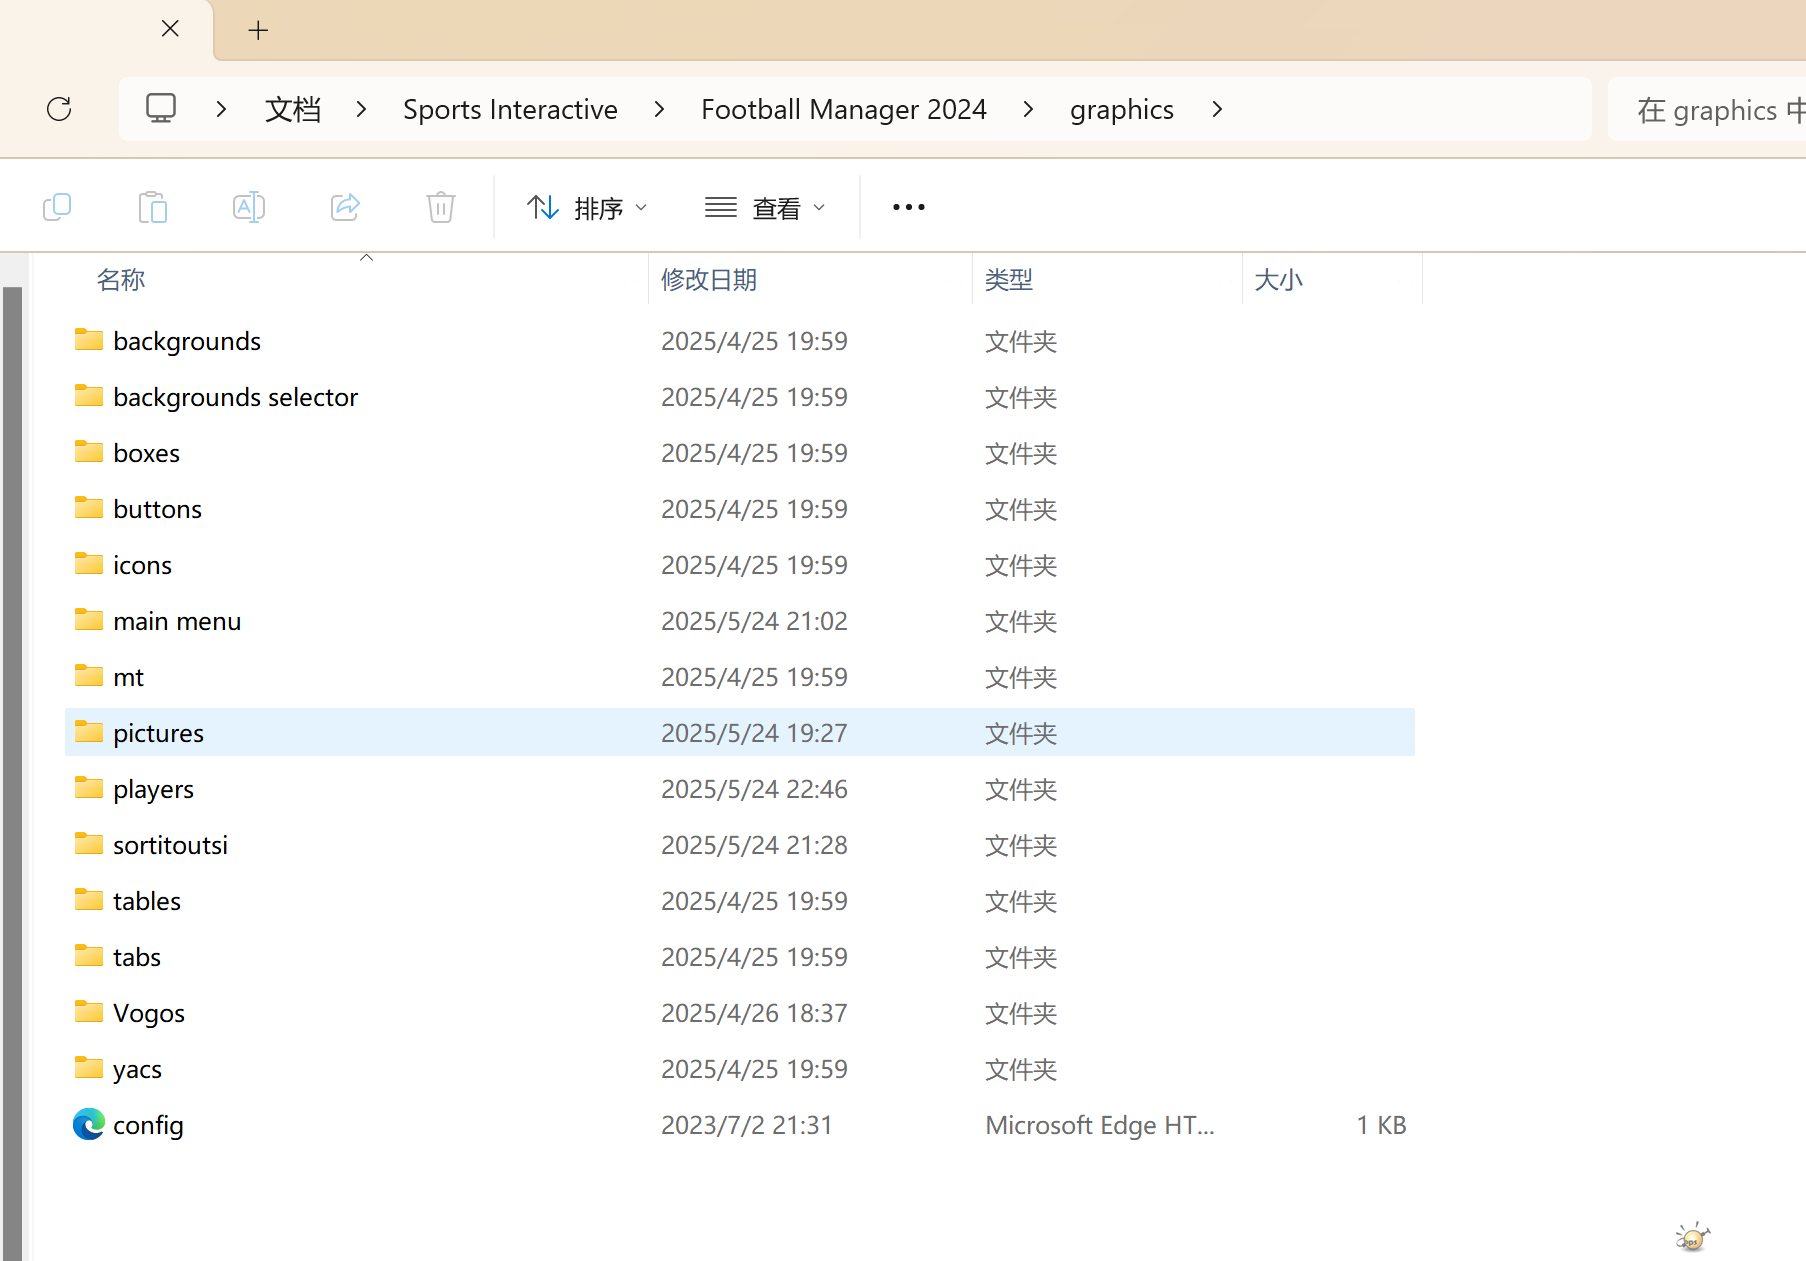Sort by the 类型 column header
The image size is (1806, 1261).
click(x=1009, y=279)
